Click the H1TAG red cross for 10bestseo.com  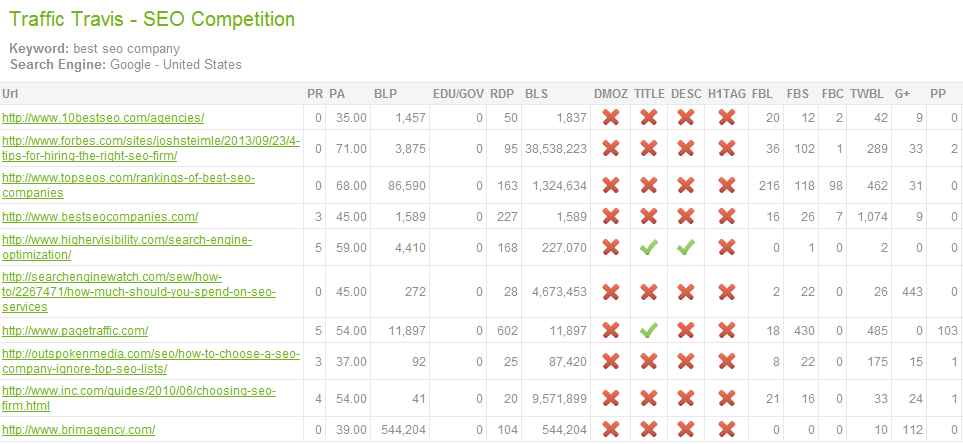coord(727,117)
